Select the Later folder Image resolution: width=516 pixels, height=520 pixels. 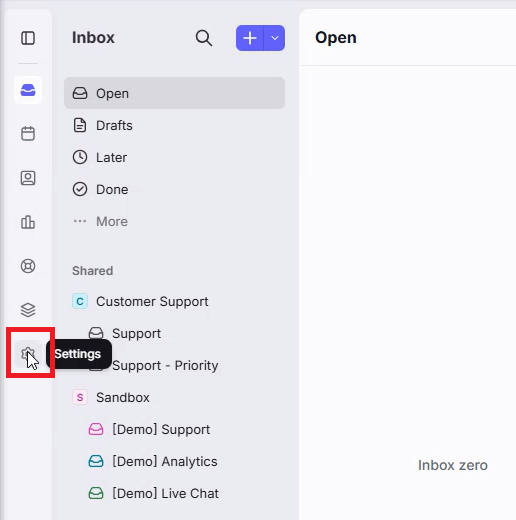174,157
